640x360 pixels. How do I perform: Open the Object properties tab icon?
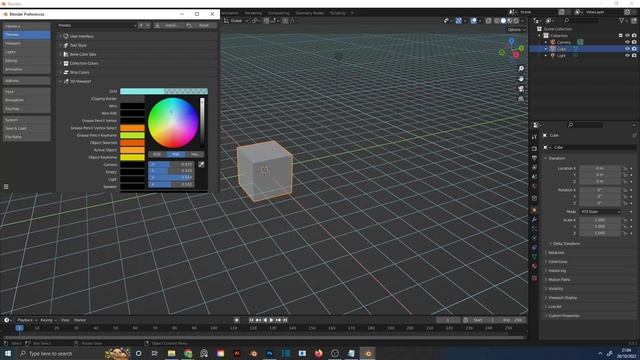pyautogui.click(x=534, y=210)
